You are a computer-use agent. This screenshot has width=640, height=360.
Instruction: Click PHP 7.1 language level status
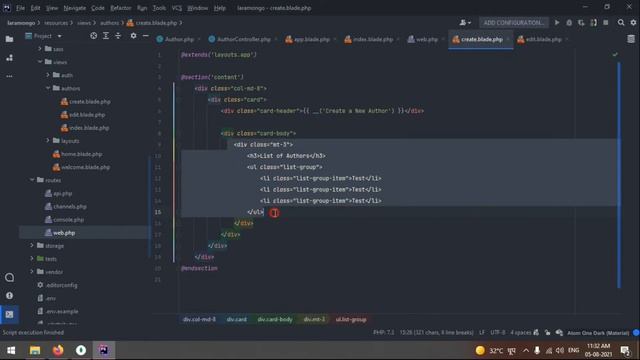[384, 333]
